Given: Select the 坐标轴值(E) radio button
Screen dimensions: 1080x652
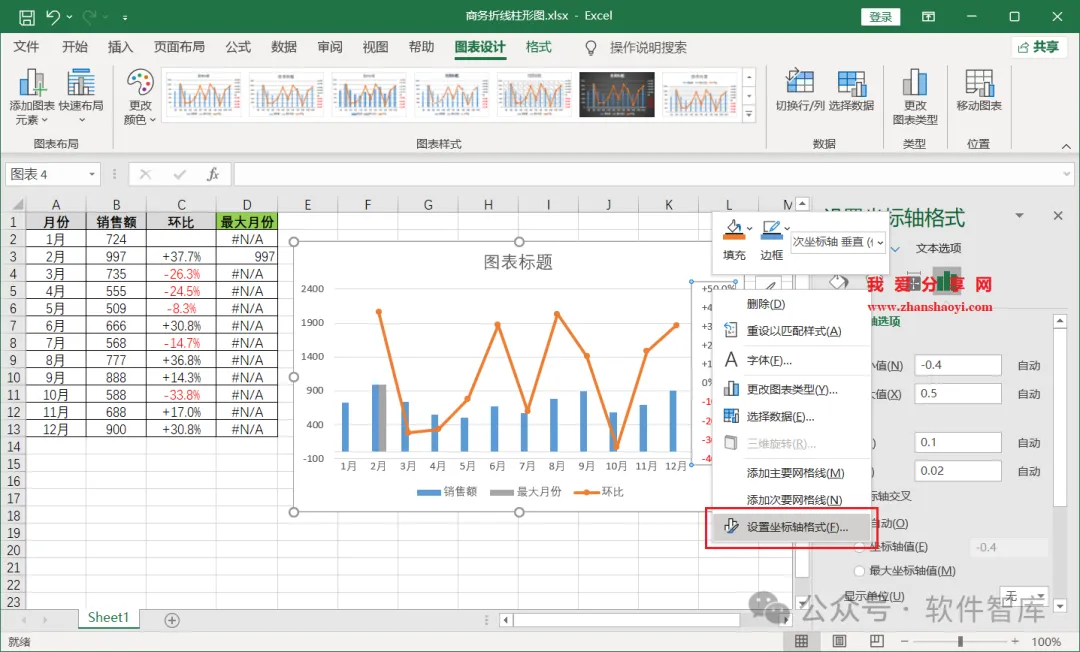Looking at the screenshot, I should (x=859, y=547).
